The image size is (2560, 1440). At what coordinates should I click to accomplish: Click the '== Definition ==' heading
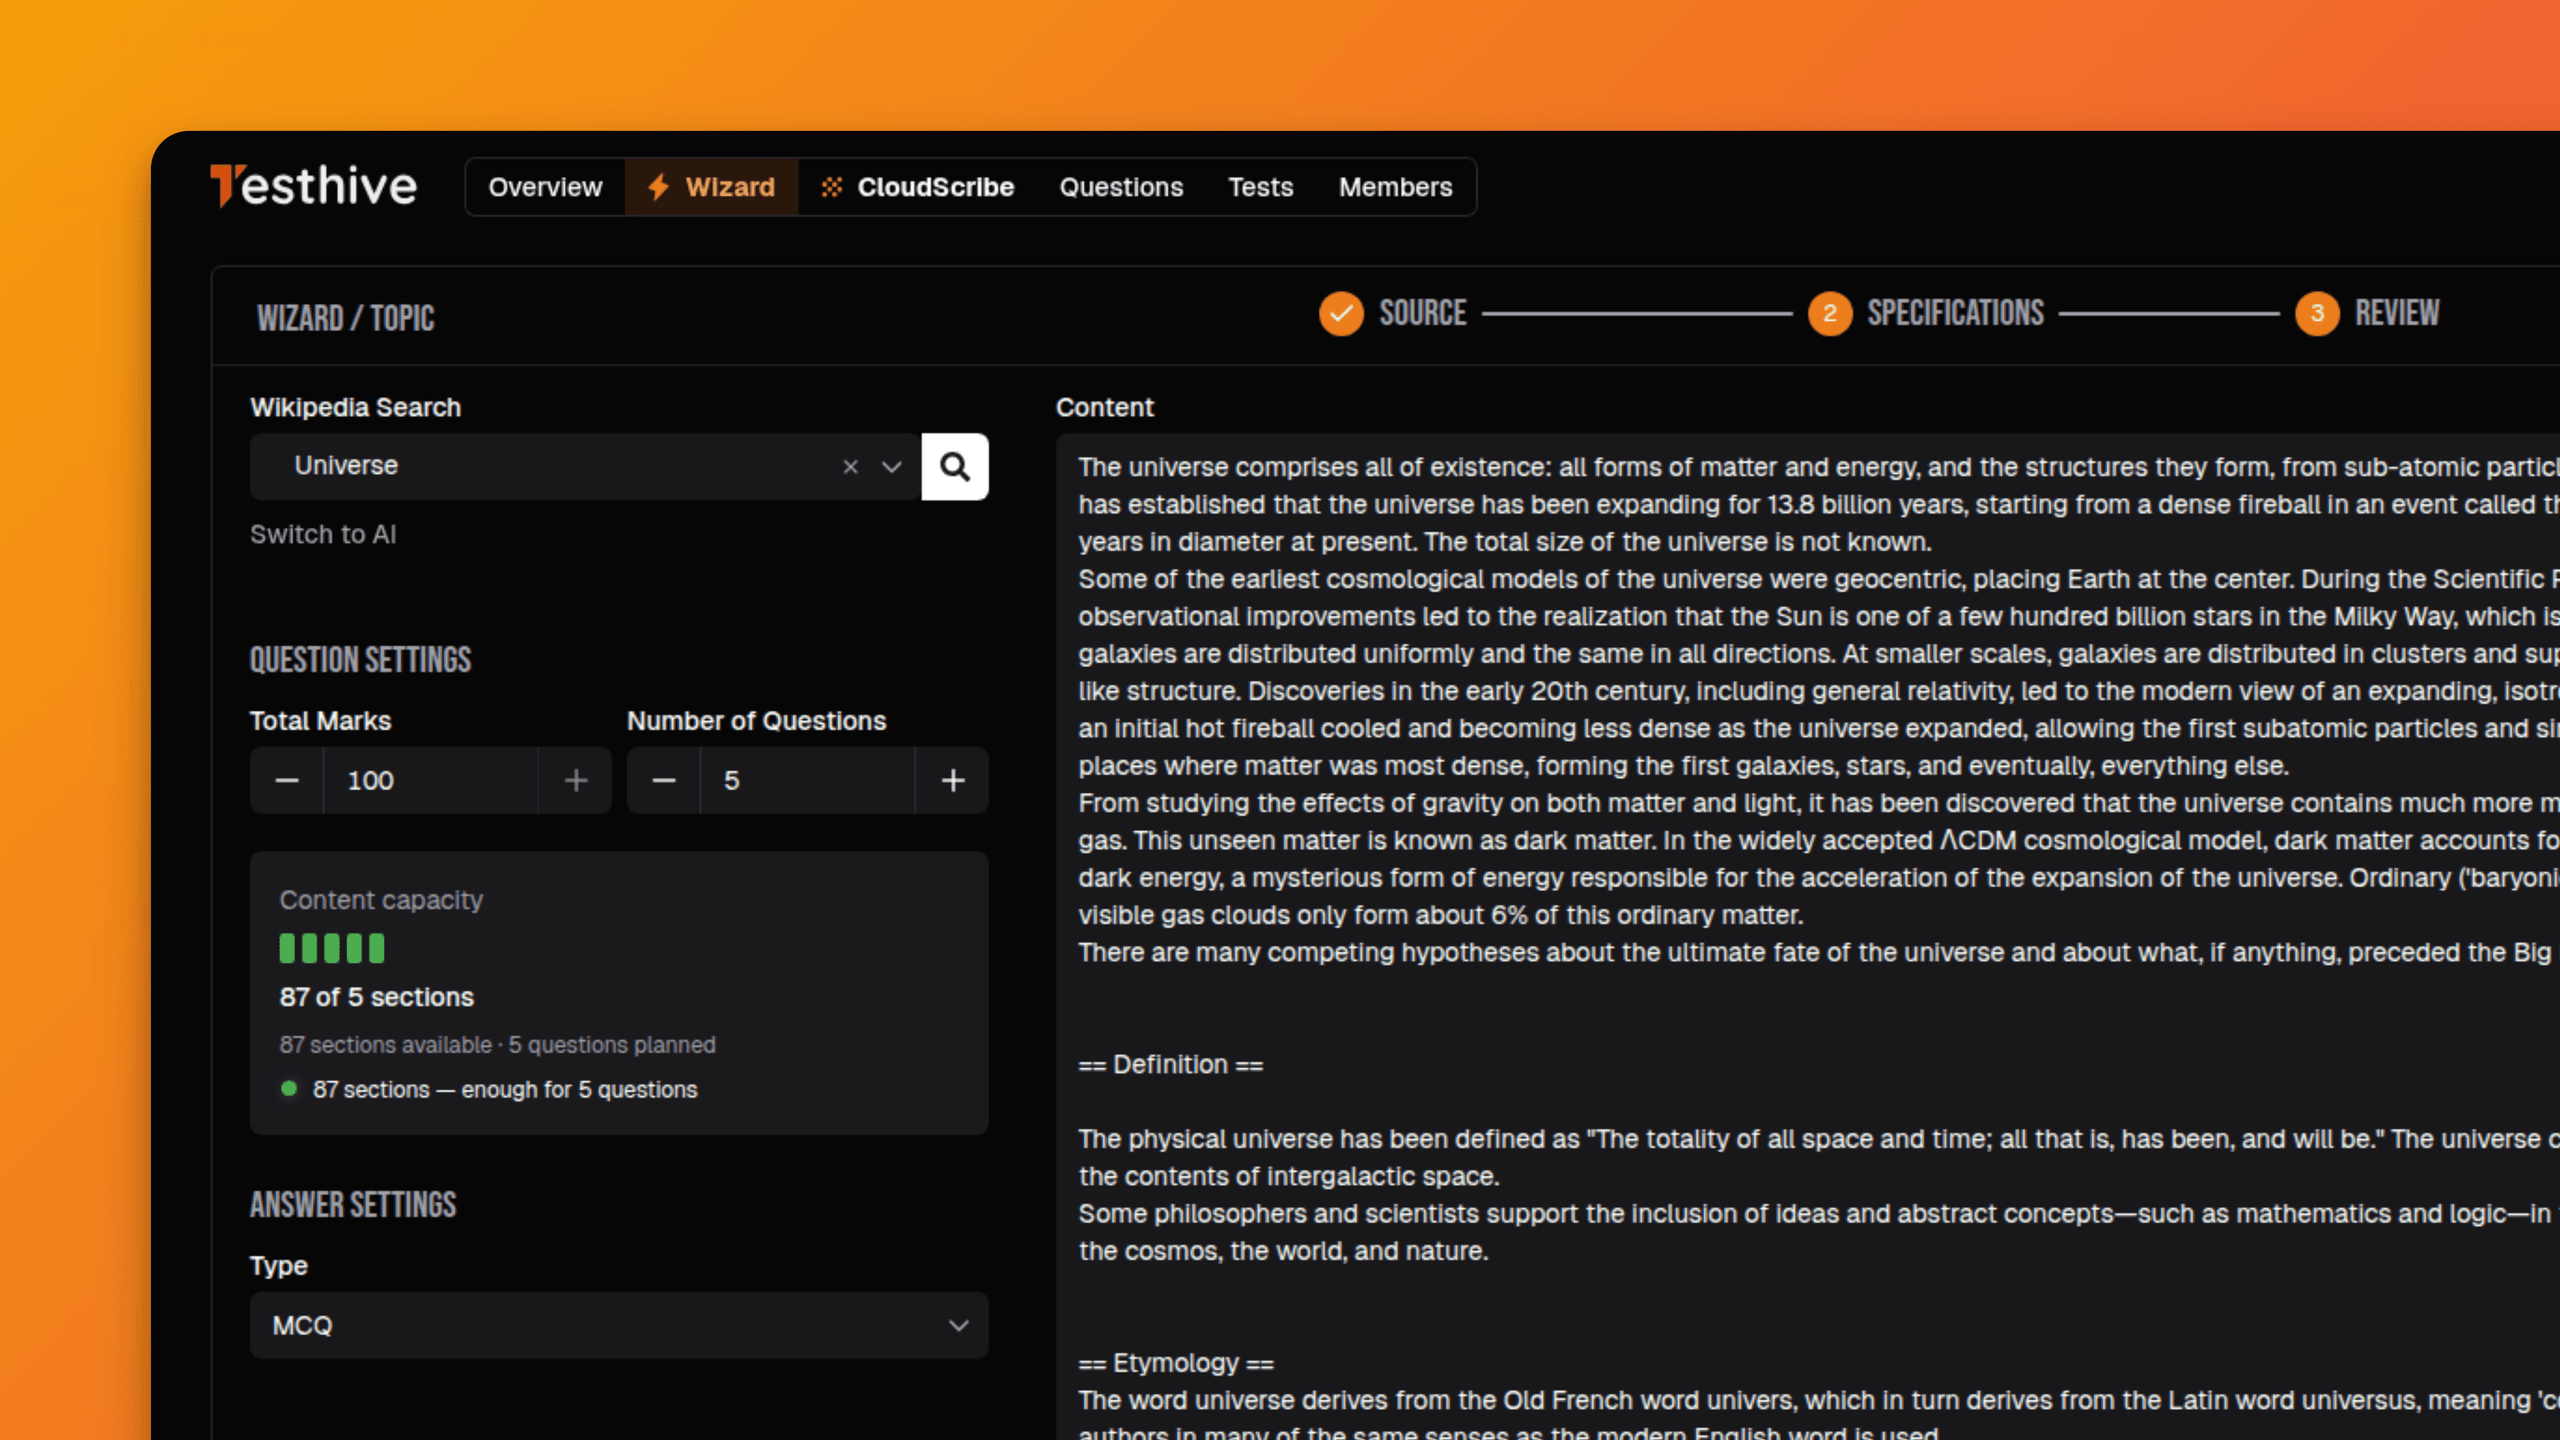[x=1171, y=1064]
